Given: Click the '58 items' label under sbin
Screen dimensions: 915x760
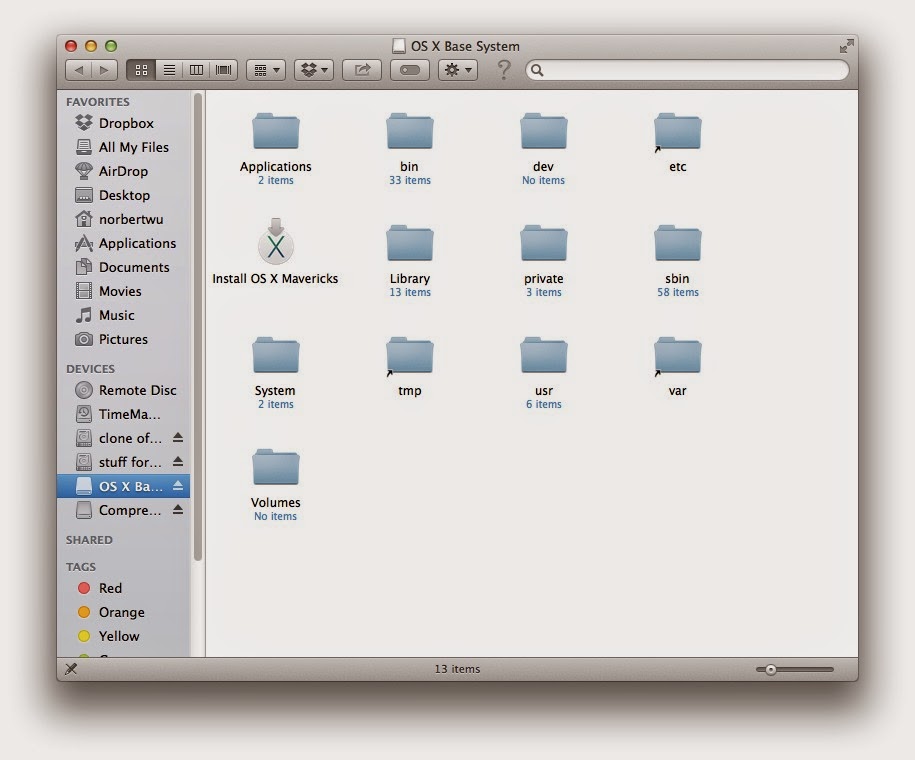Looking at the screenshot, I should coord(677,292).
